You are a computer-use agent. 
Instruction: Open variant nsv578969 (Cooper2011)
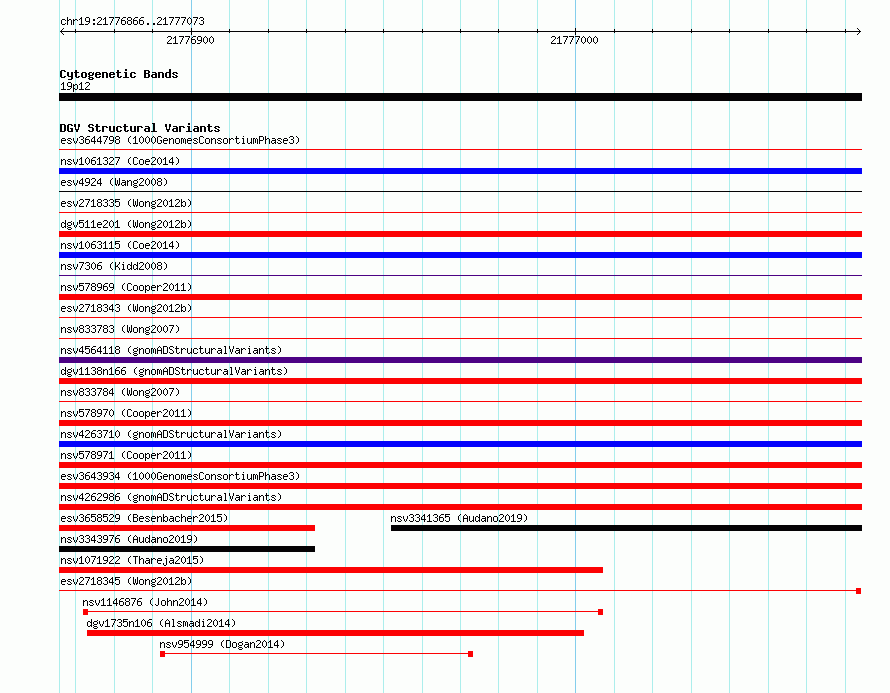click(x=126, y=287)
